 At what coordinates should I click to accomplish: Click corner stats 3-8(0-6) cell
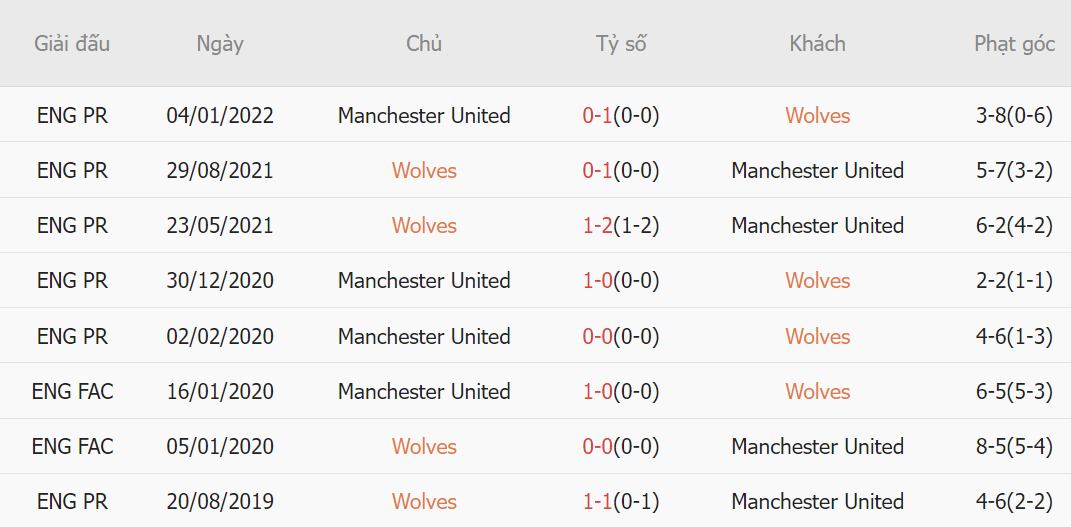tap(1014, 115)
